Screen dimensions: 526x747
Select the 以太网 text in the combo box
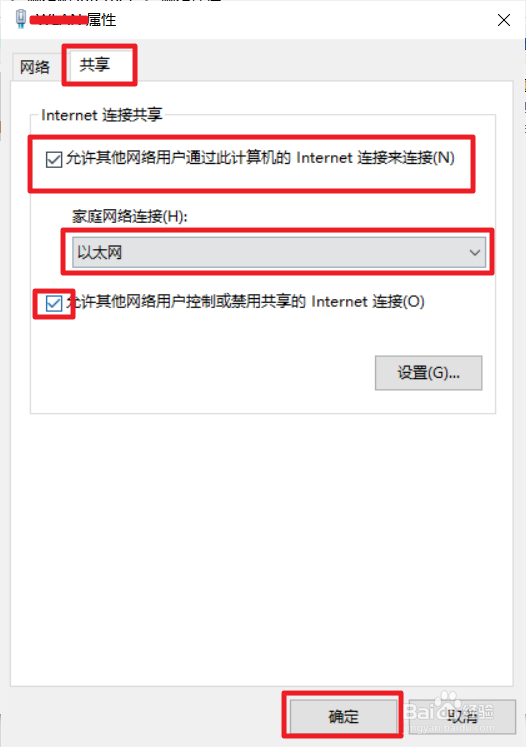(100, 252)
